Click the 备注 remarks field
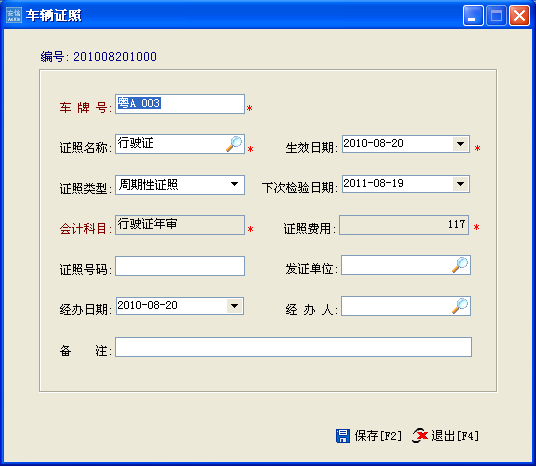536x467 pixels. click(293, 347)
